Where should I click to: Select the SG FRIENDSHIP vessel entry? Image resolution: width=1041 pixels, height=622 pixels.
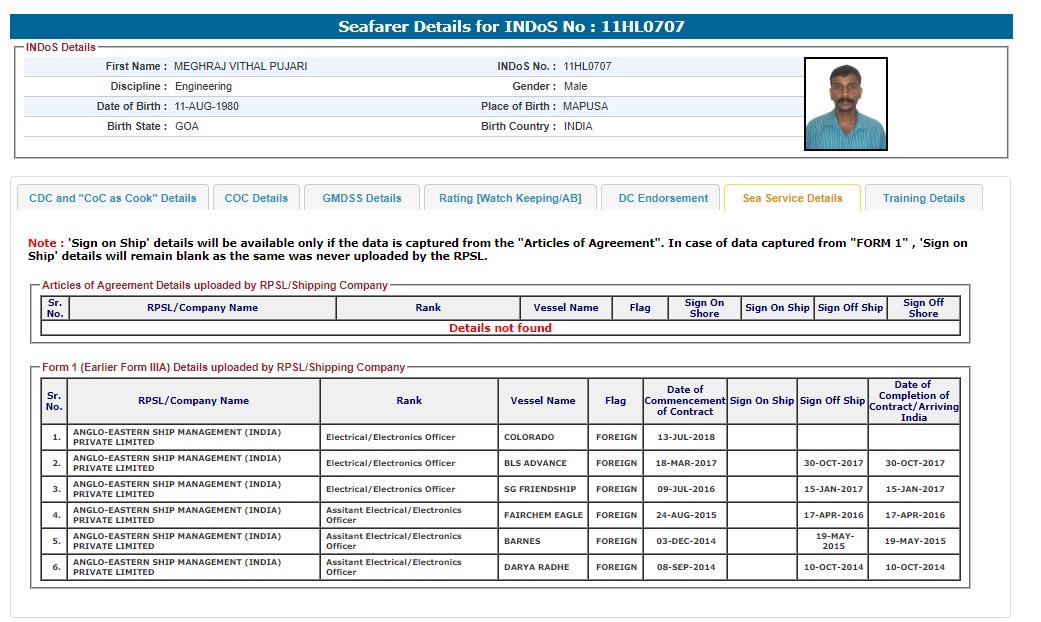point(540,489)
